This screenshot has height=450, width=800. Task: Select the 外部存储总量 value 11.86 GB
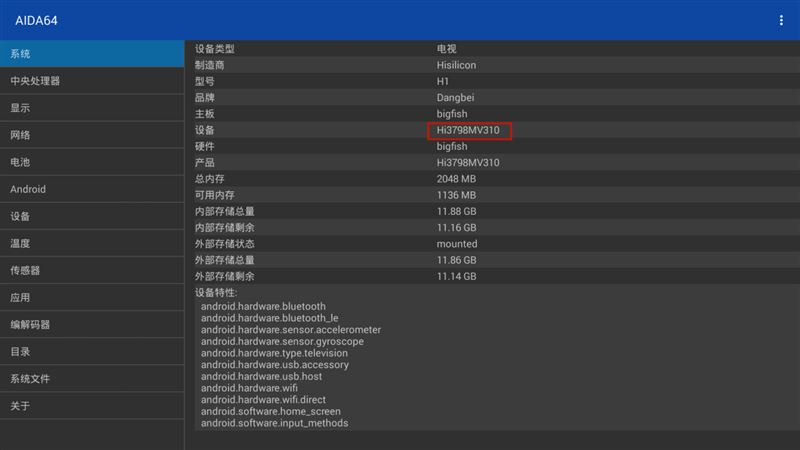point(456,260)
